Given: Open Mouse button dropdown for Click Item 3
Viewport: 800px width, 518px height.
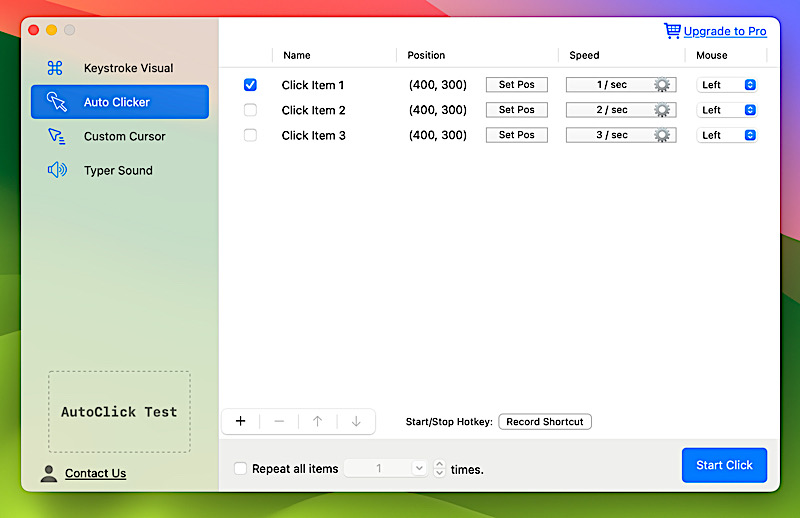Looking at the screenshot, I should (x=727, y=135).
